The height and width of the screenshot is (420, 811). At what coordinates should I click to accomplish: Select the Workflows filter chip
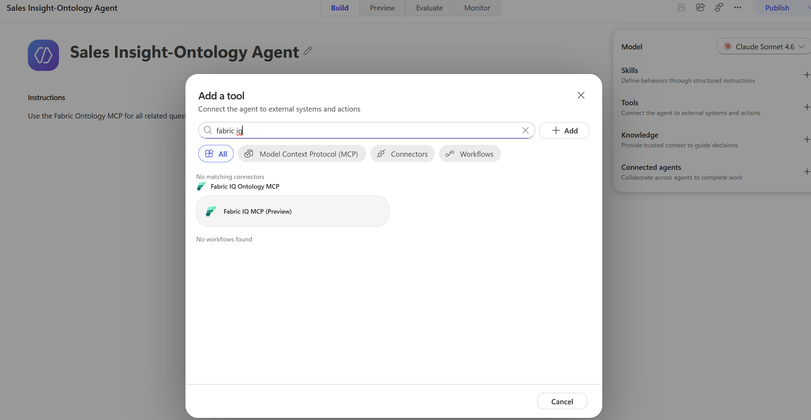coord(470,154)
